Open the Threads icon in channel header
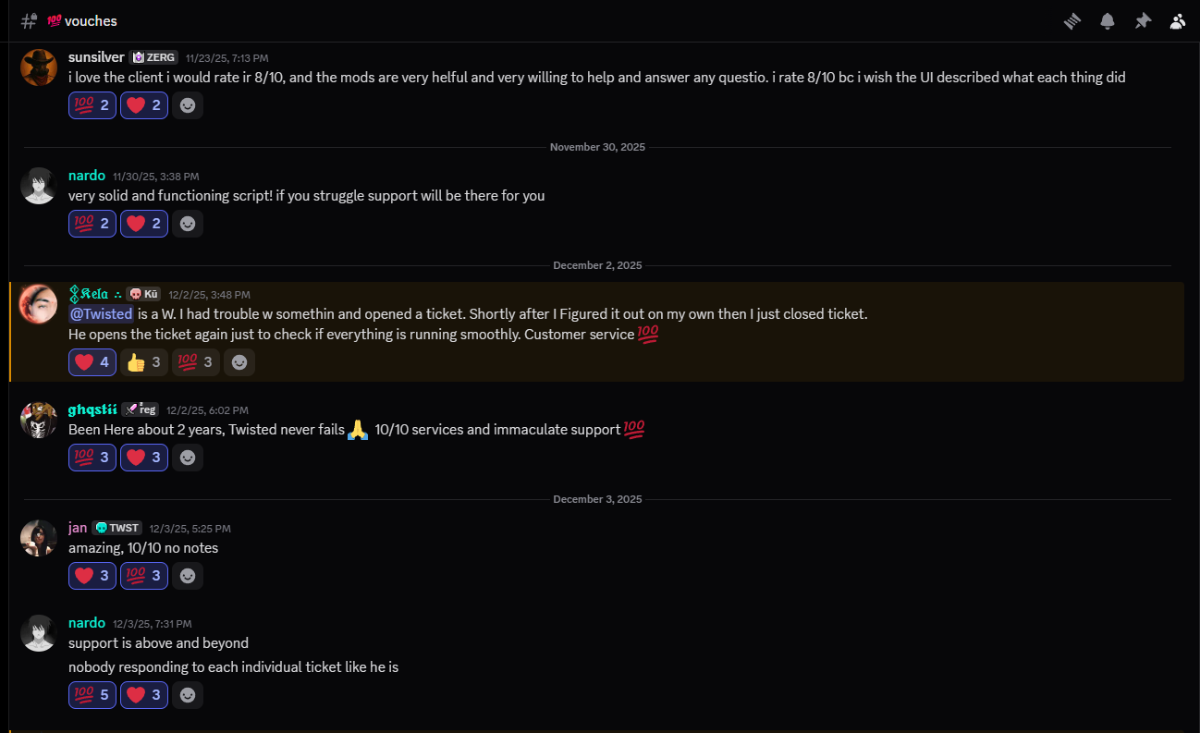 click(1073, 21)
